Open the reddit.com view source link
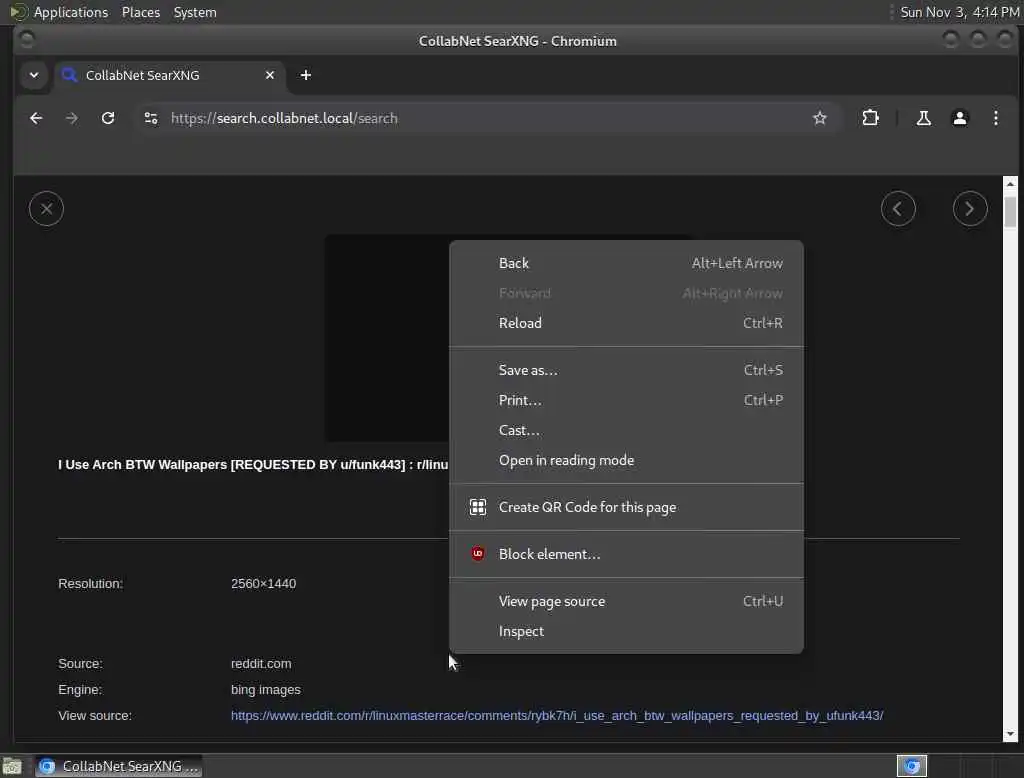This screenshot has width=1024, height=778. pos(556,715)
